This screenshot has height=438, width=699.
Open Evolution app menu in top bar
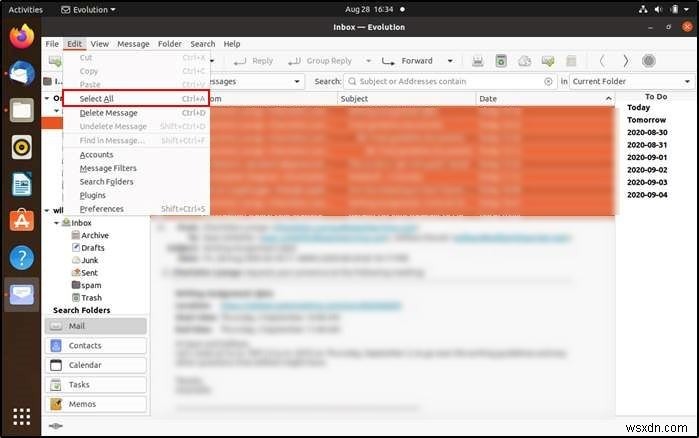(88, 9)
